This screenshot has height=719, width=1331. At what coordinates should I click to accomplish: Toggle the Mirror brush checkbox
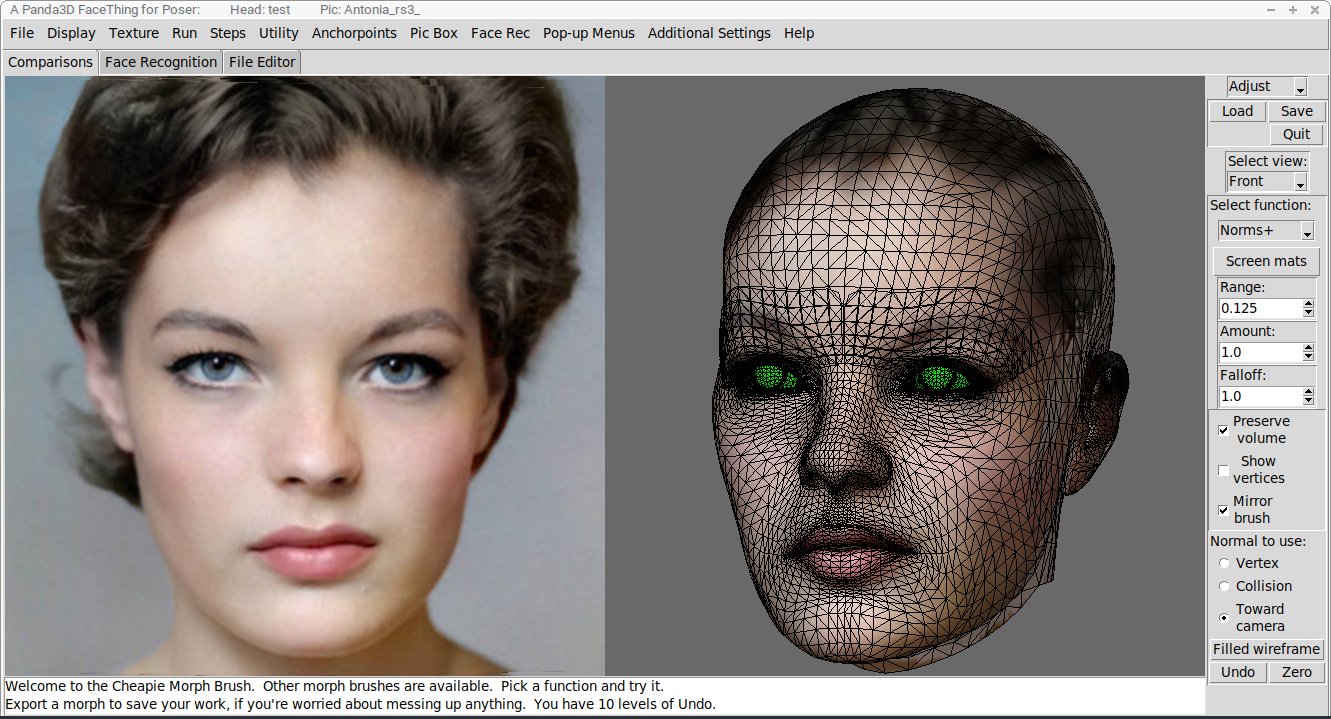point(1224,510)
